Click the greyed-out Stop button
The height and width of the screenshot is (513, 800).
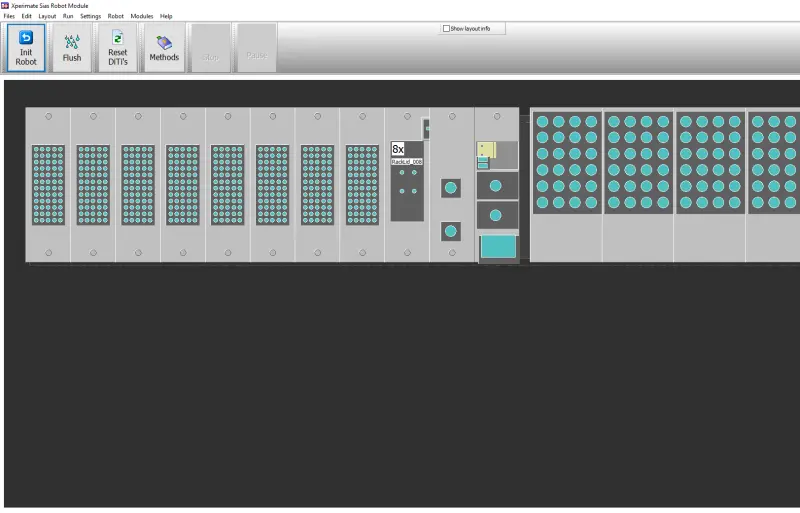(211, 47)
